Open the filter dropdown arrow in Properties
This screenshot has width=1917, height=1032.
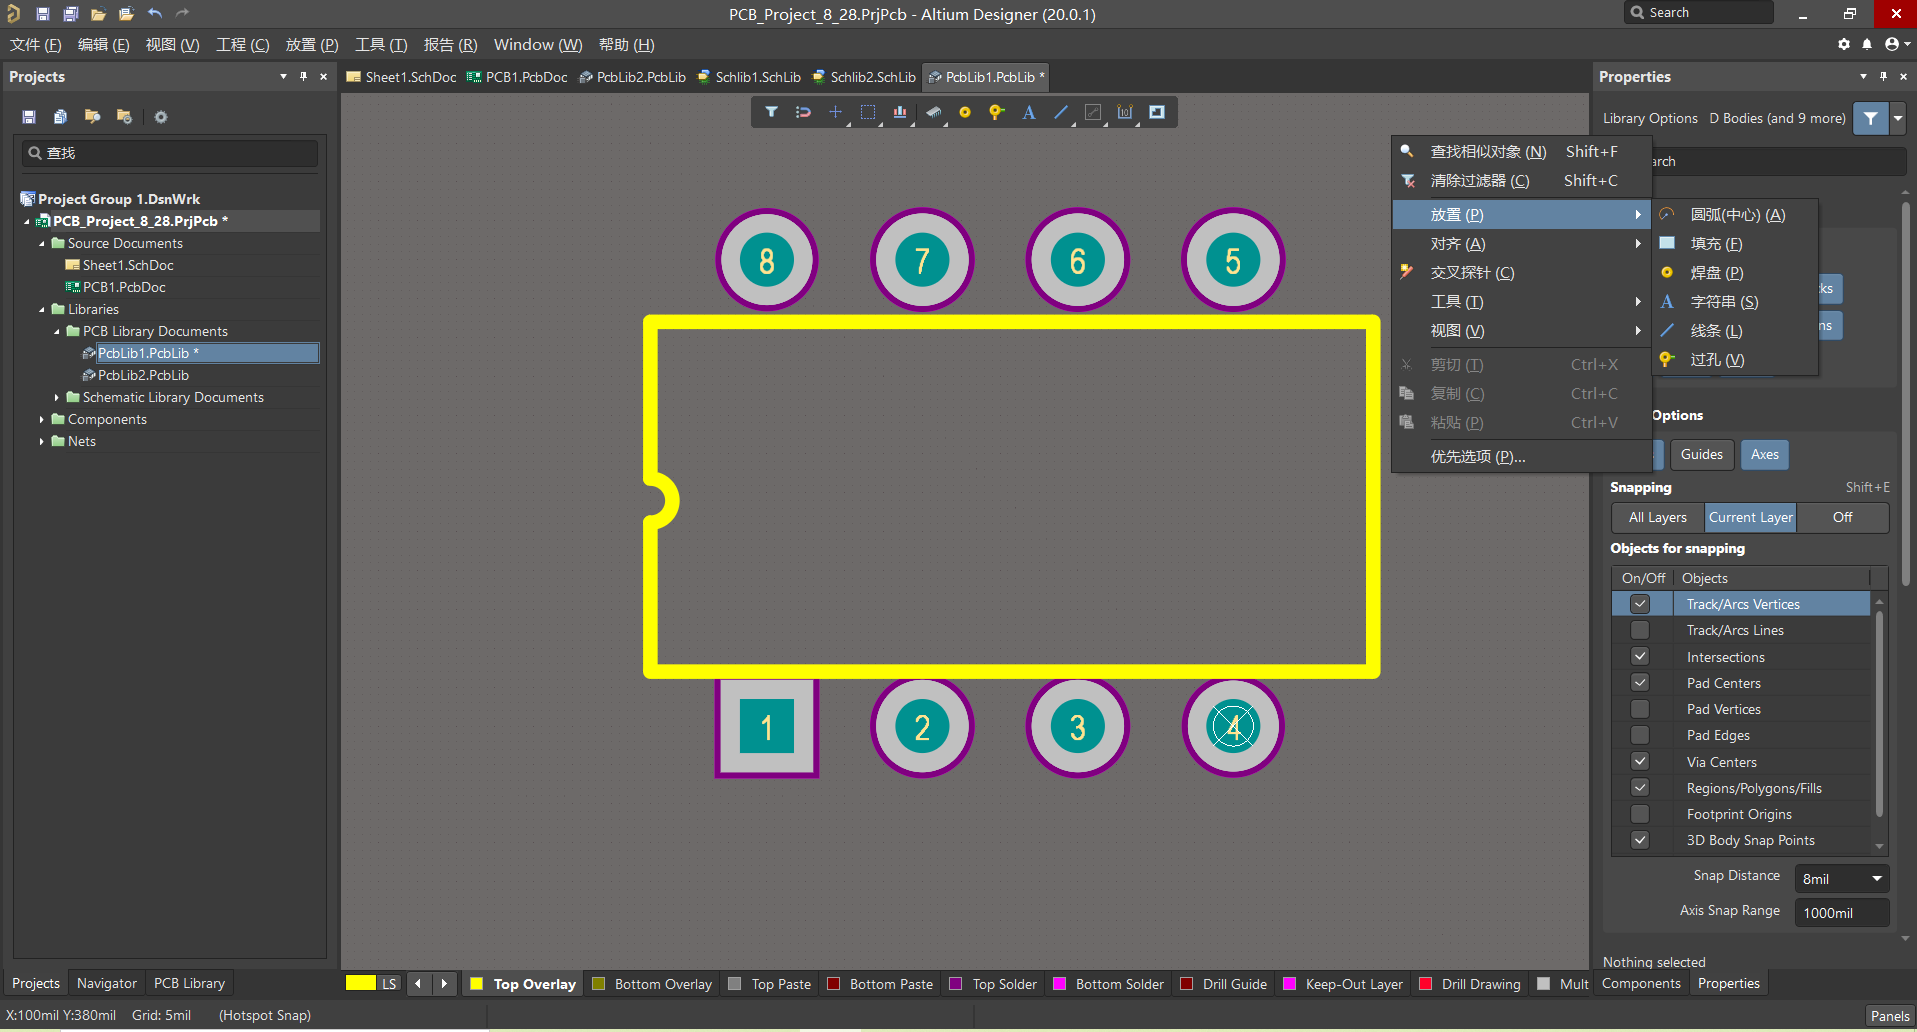click(x=1897, y=118)
